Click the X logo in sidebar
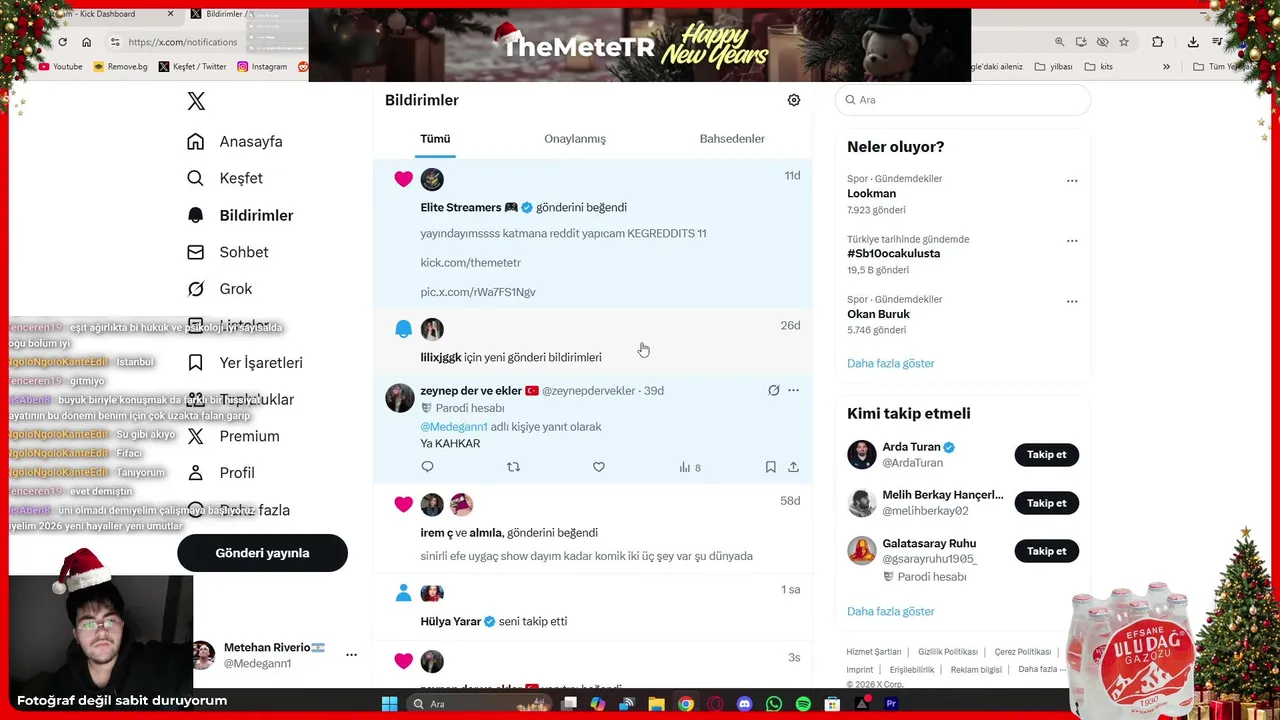Viewport: 1280px width, 720px height. pyautogui.click(x=196, y=101)
